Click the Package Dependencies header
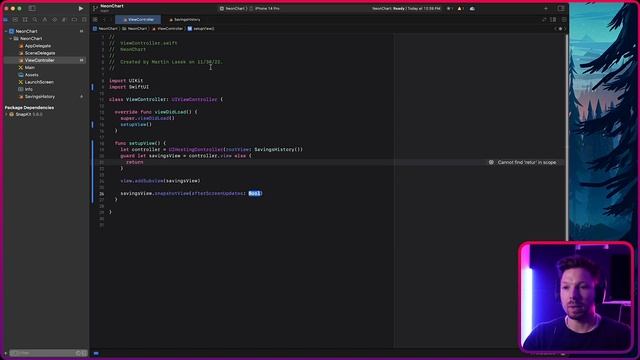The image size is (640, 360). (x=29, y=108)
